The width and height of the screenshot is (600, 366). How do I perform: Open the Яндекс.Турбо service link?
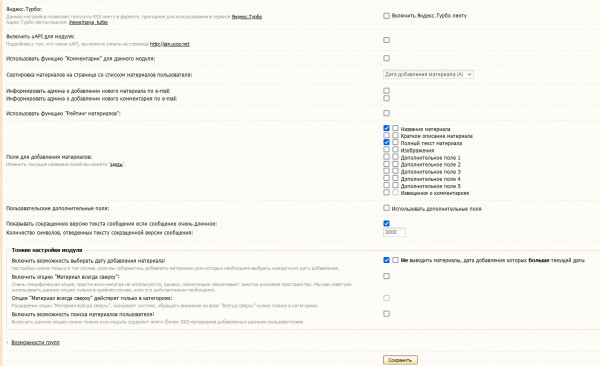(x=247, y=17)
